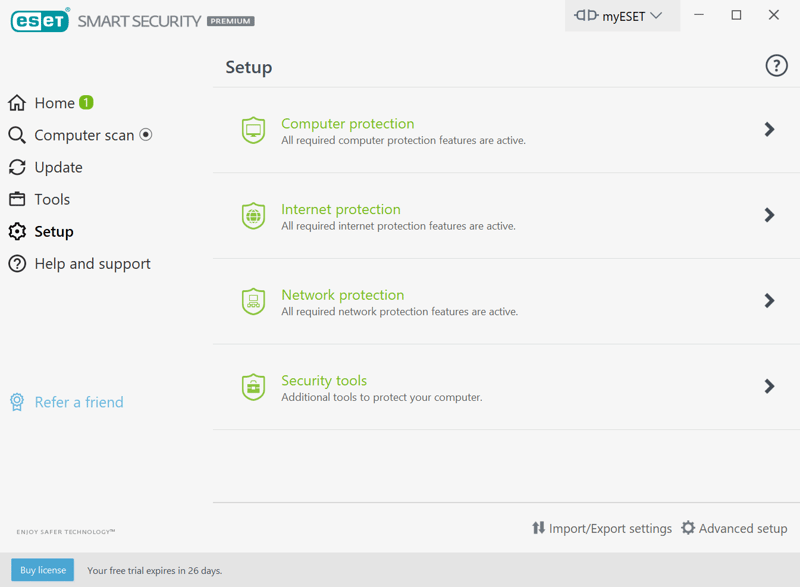Close the ESET window
Image resolution: width=800 pixels, height=587 pixels.
click(773, 15)
